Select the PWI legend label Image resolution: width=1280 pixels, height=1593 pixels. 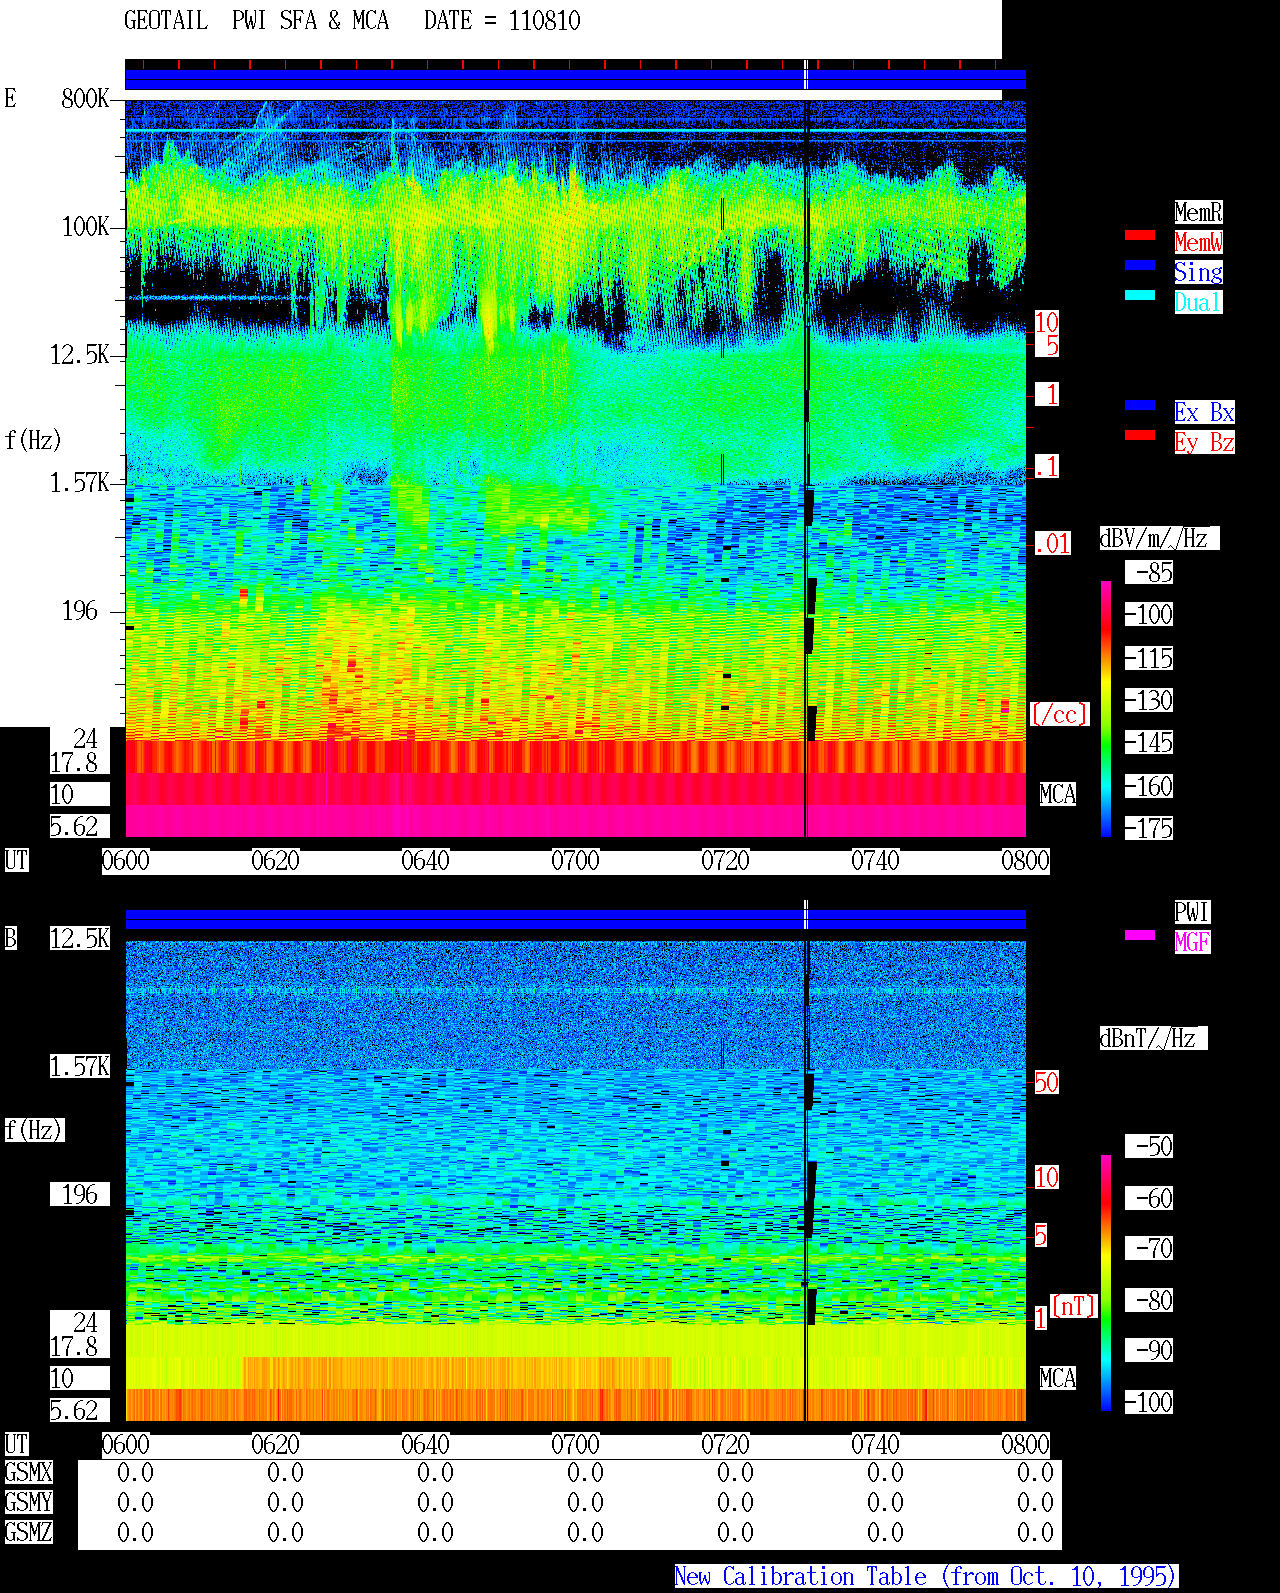(x=1192, y=912)
